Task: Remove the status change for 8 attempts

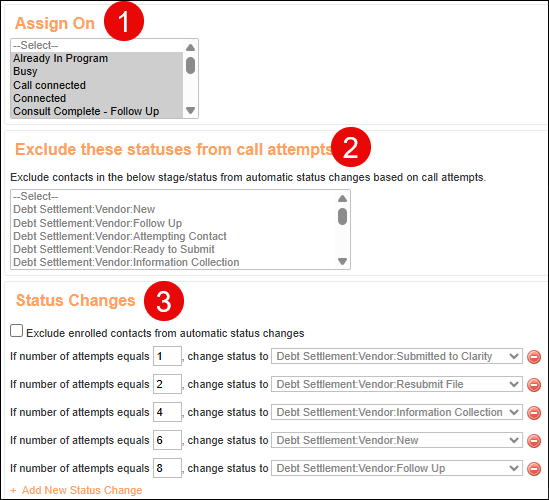Action: point(534,469)
